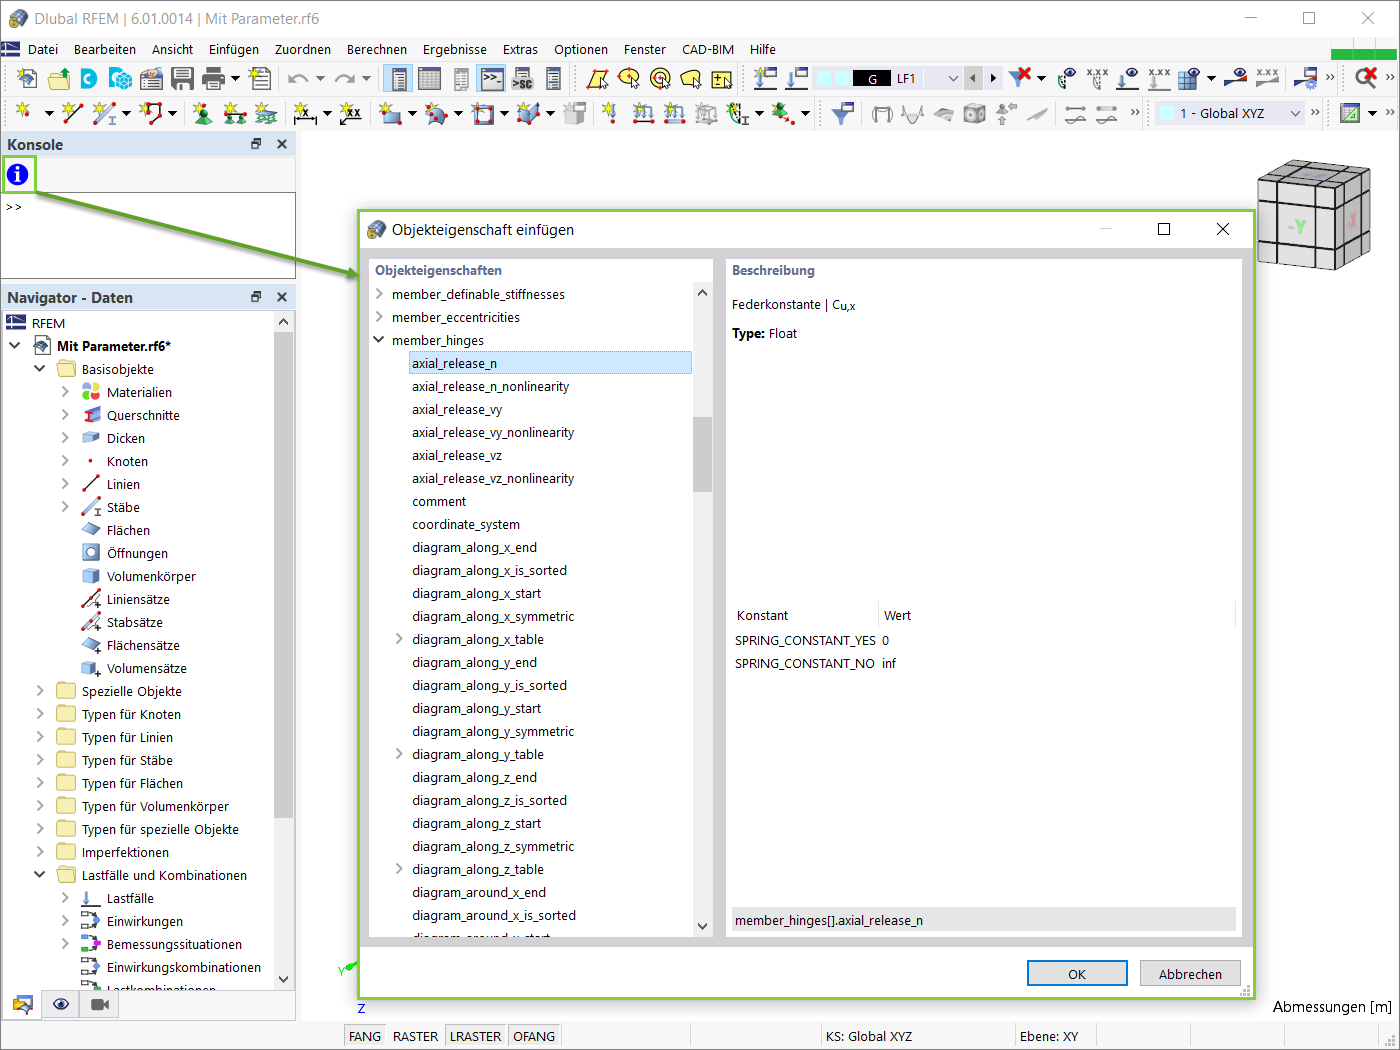Click the magnifier search icon with red X
Image resolution: width=1400 pixels, height=1050 pixels.
[x=1365, y=78]
